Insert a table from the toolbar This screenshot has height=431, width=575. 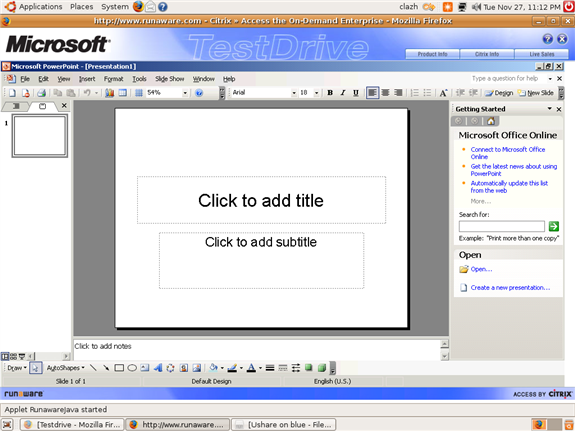click(122, 93)
